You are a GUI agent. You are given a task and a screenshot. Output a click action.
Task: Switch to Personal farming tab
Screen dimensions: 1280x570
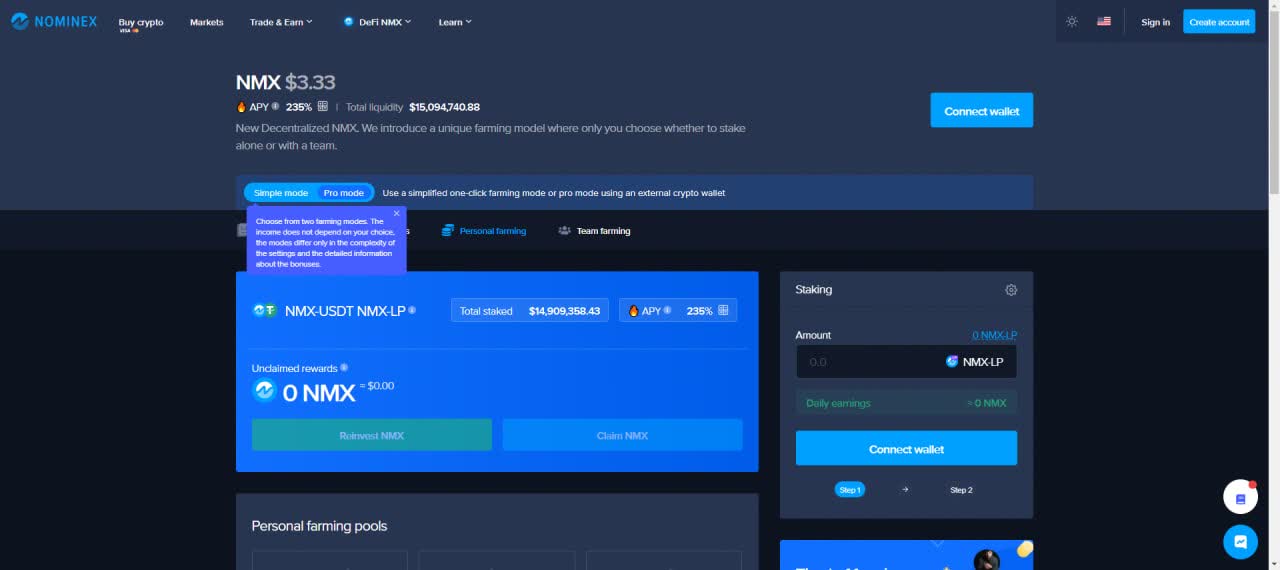point(484,231)
